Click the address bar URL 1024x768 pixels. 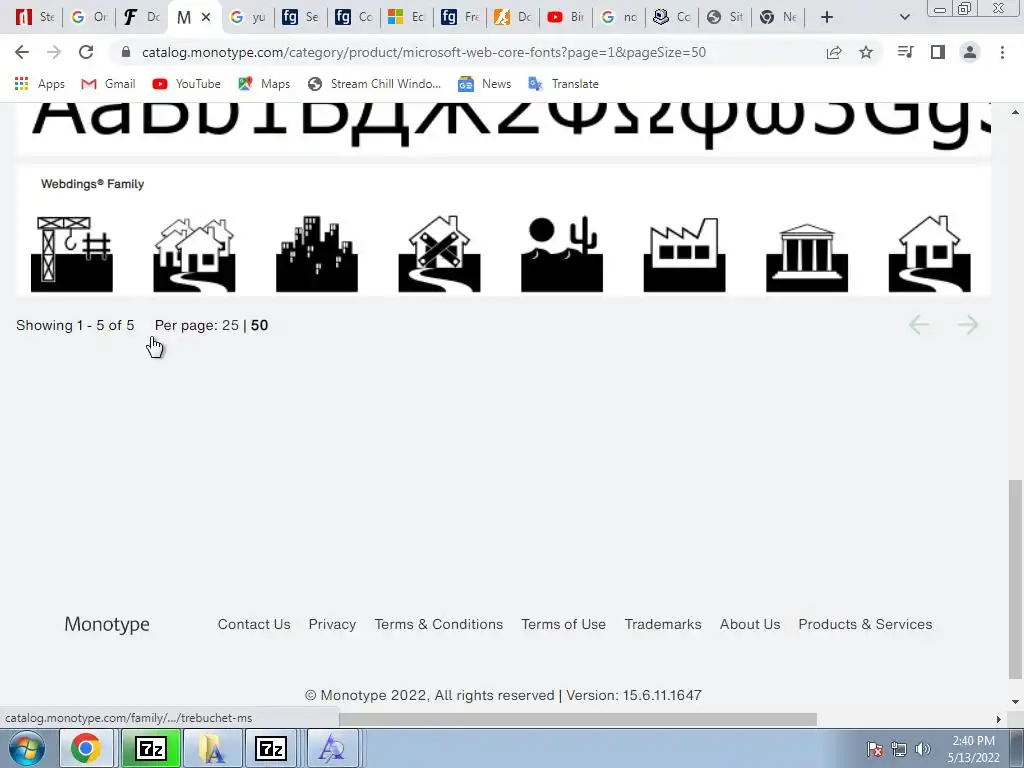423,52
